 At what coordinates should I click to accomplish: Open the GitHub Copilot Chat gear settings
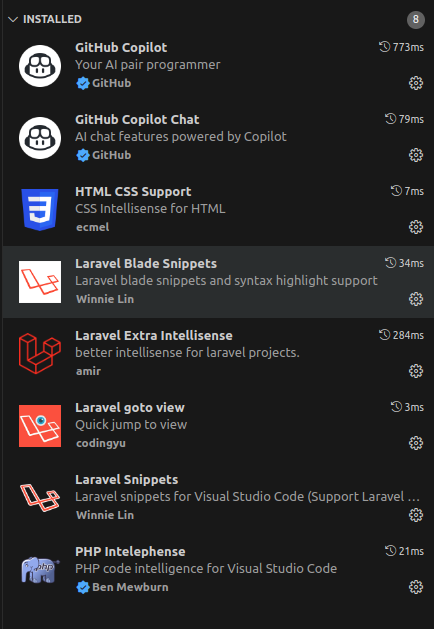pyautogui.click(x=416, y=155)
